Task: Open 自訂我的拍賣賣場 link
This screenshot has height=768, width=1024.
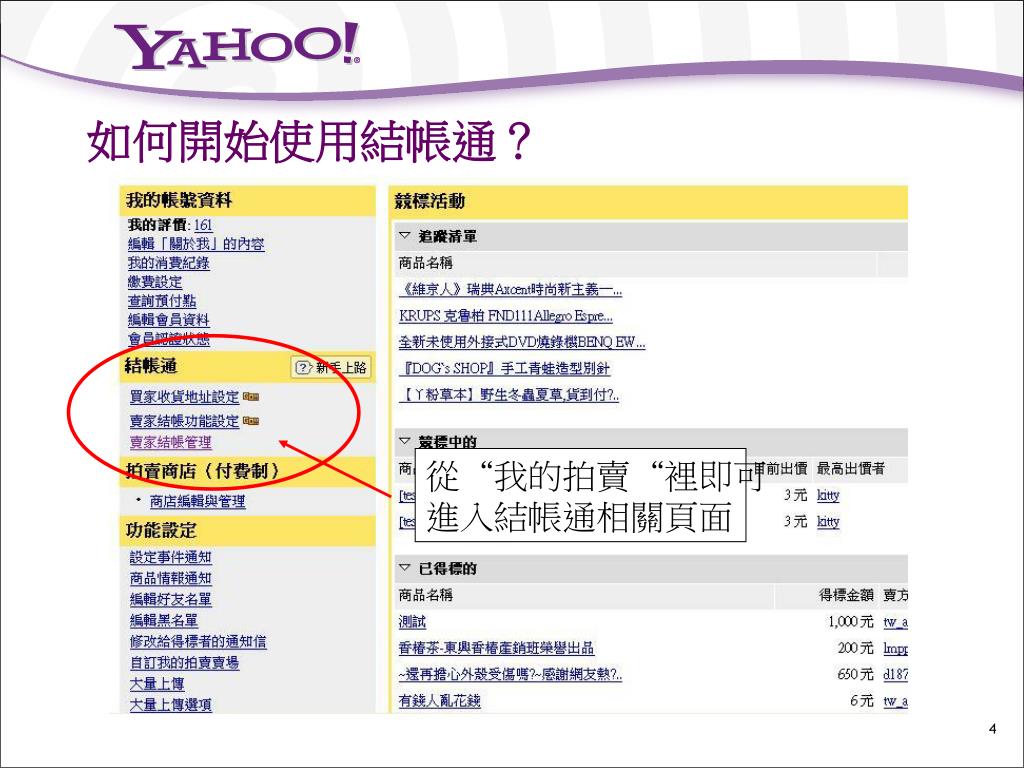Action: pyautogui.click(x=184, y=662)
